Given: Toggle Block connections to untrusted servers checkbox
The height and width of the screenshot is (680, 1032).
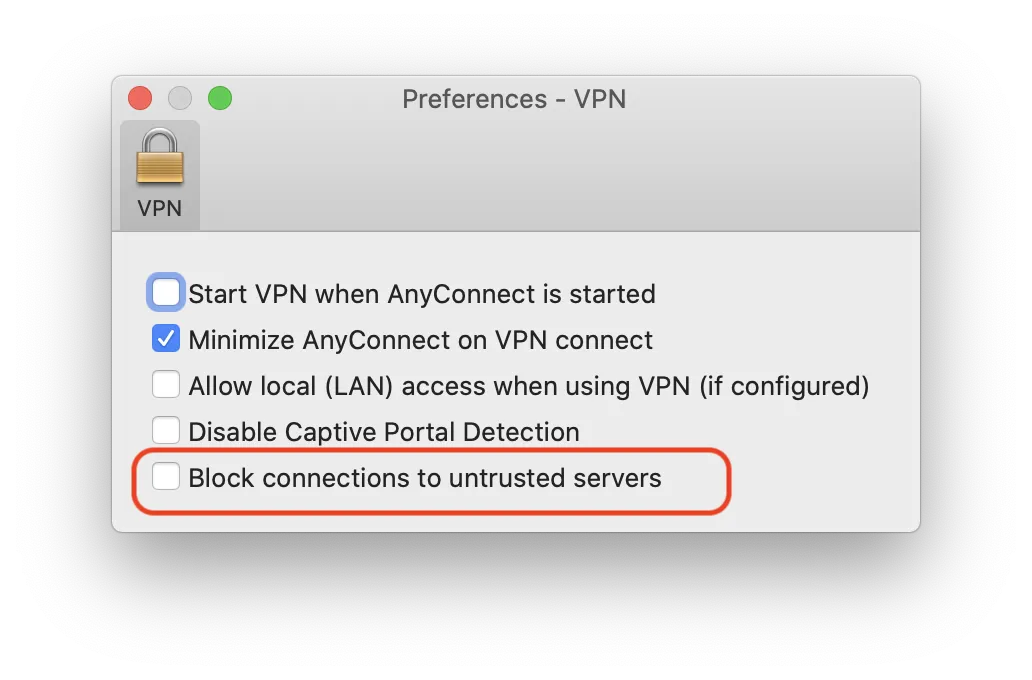Looking at the screenshot, I should (x=166, y=477).
